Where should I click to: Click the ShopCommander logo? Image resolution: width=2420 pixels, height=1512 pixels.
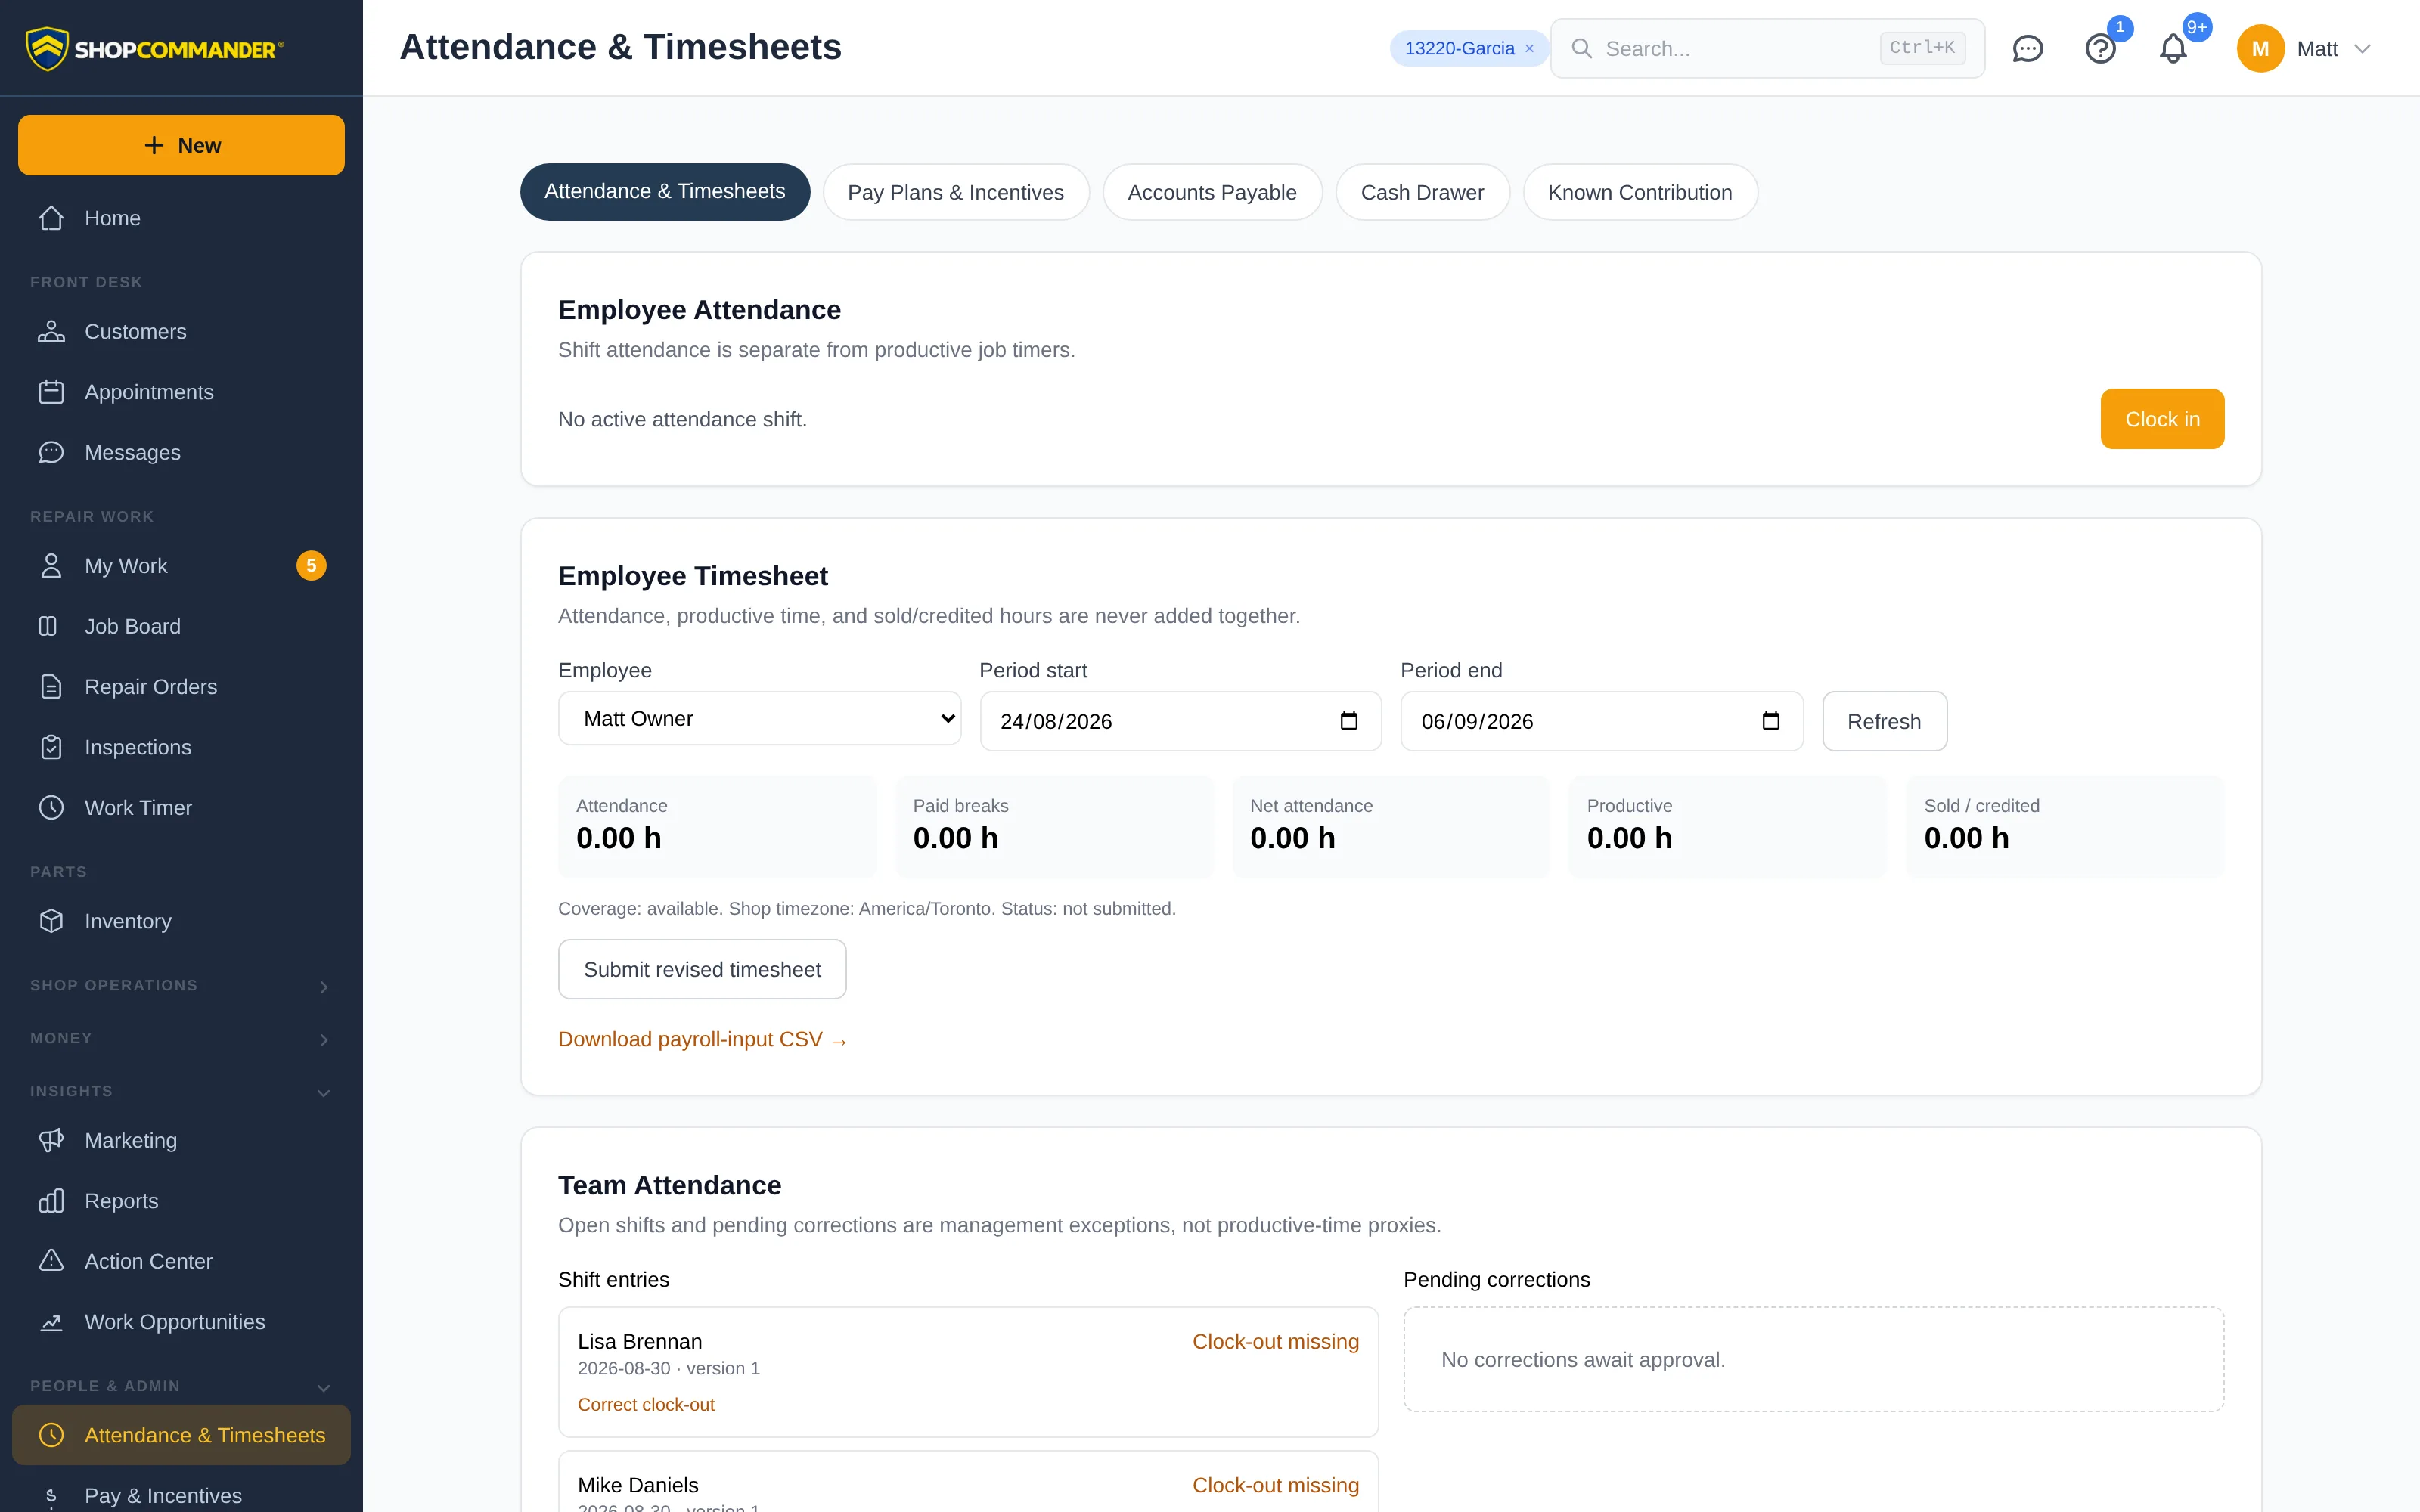155,48
